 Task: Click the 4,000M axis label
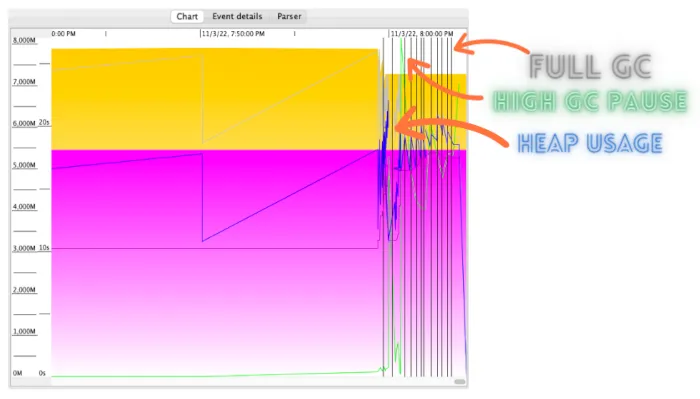pyautogui.click(x=24, y=207)
